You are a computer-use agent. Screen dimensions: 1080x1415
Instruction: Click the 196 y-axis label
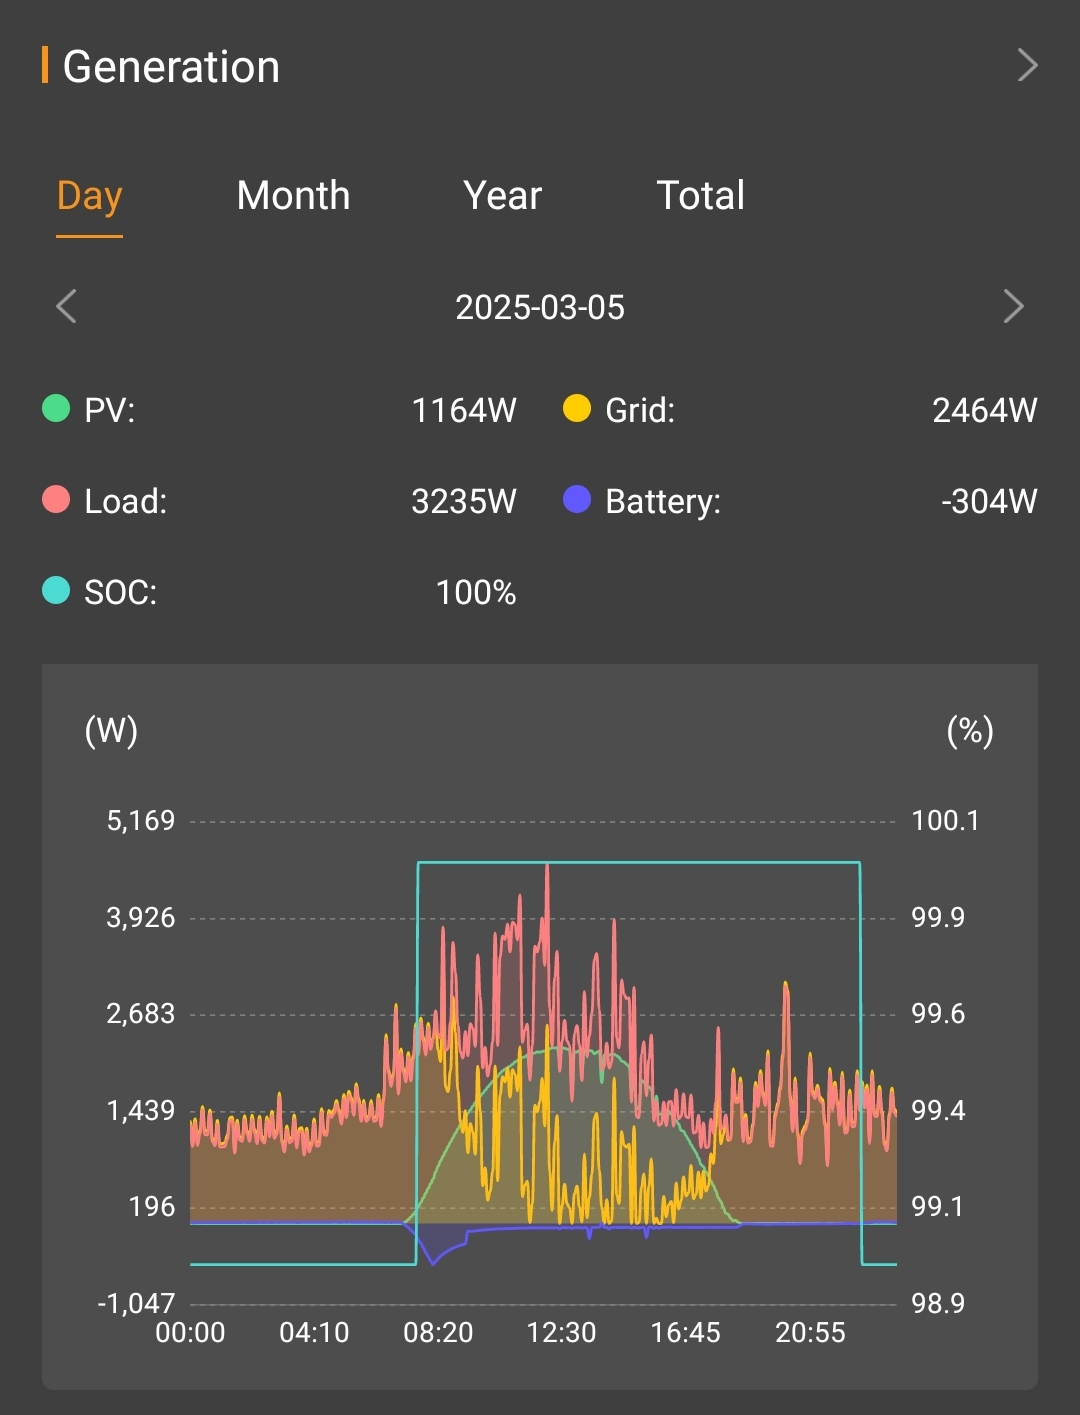tap(152, 1207)
